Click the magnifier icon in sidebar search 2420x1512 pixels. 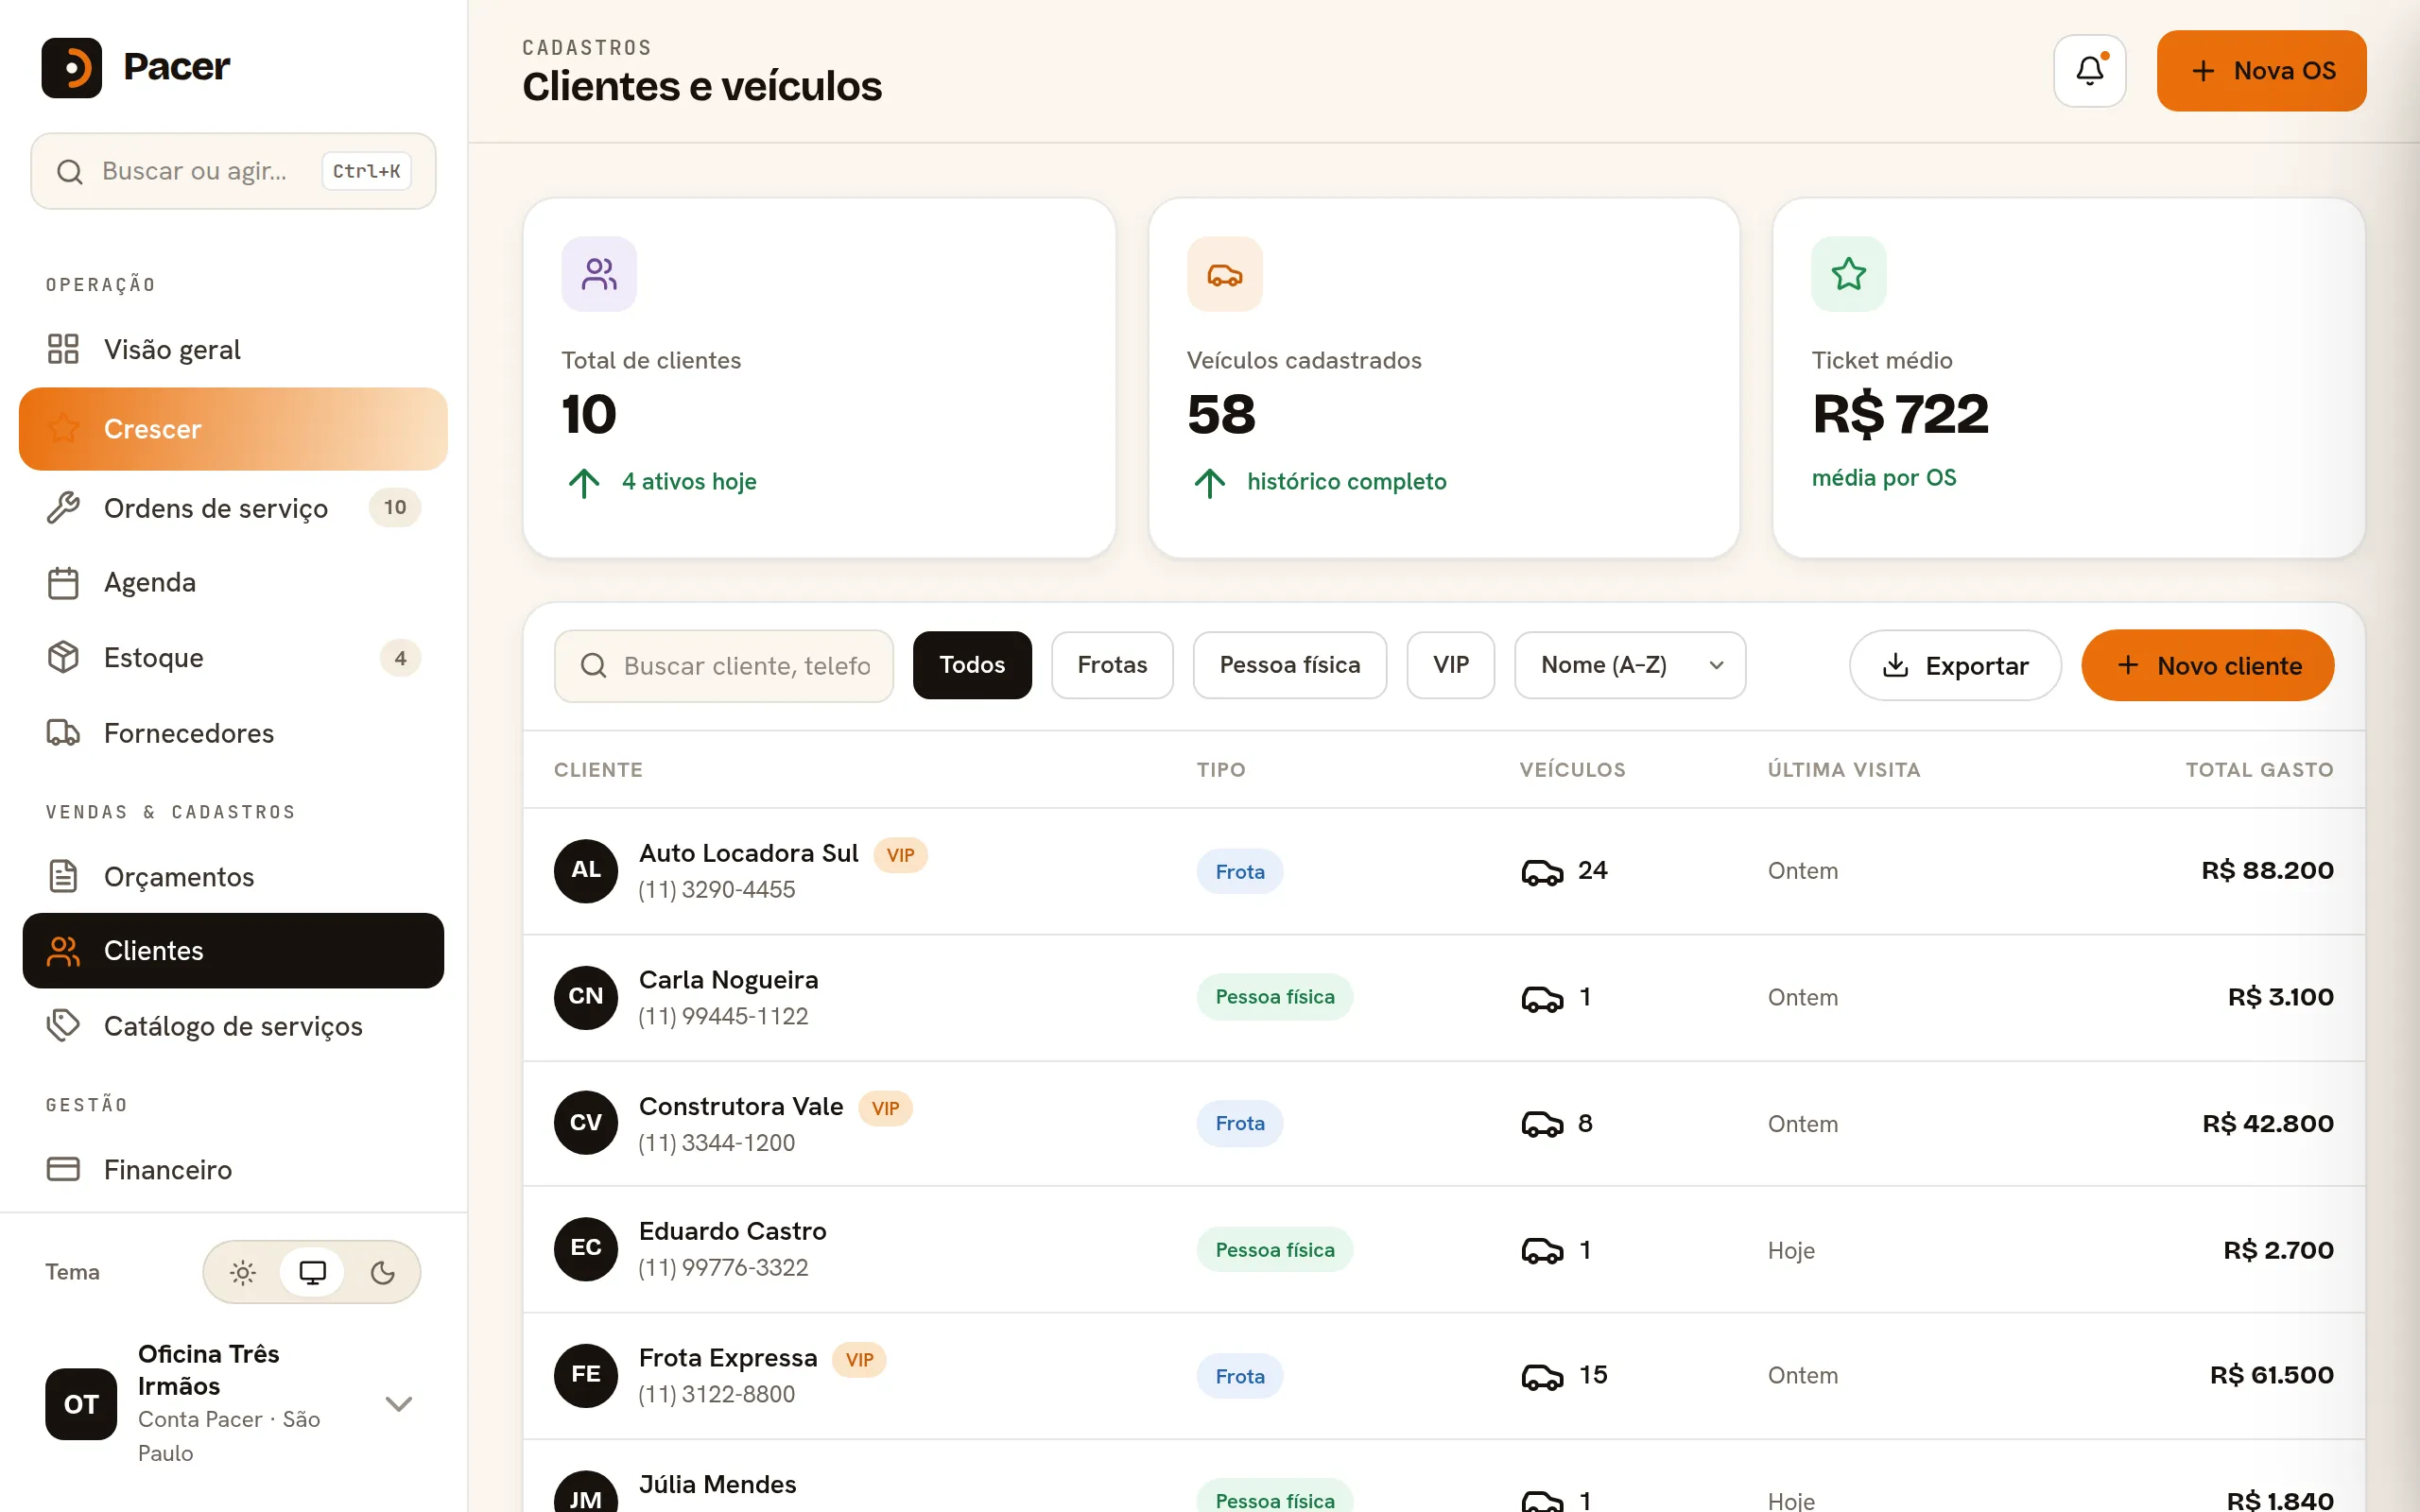[69, 171]
